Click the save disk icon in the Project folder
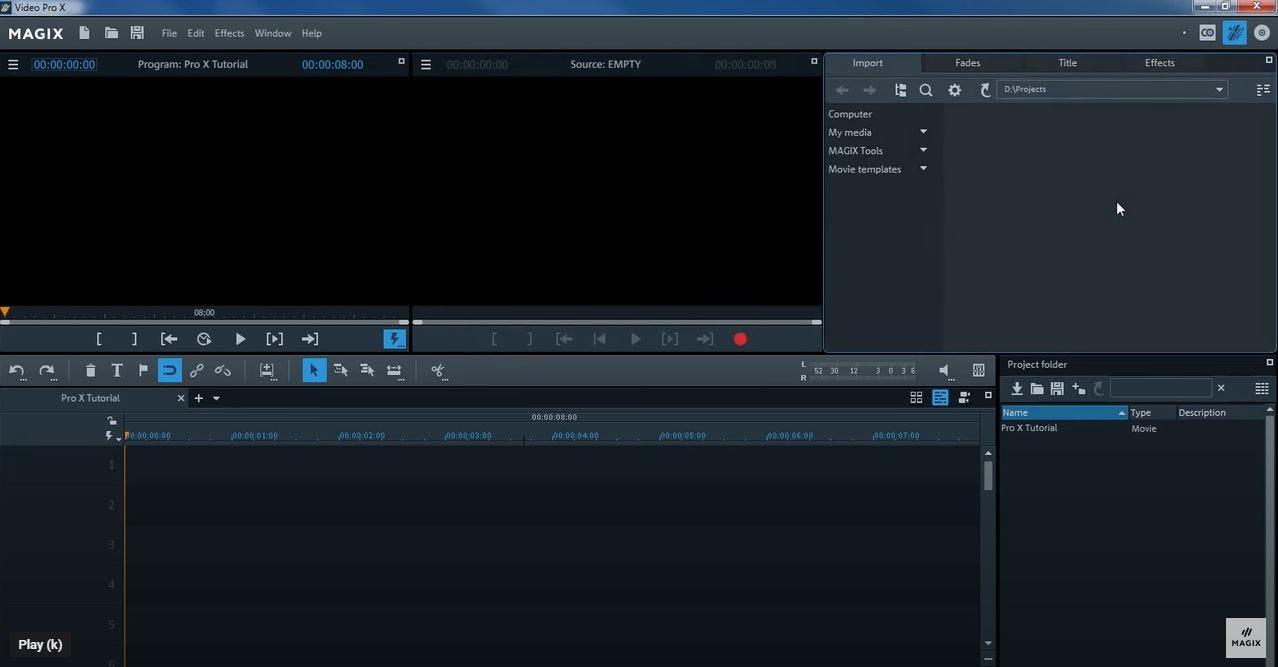This screenshot has width=1278, height=667. tap(1057, 388)
